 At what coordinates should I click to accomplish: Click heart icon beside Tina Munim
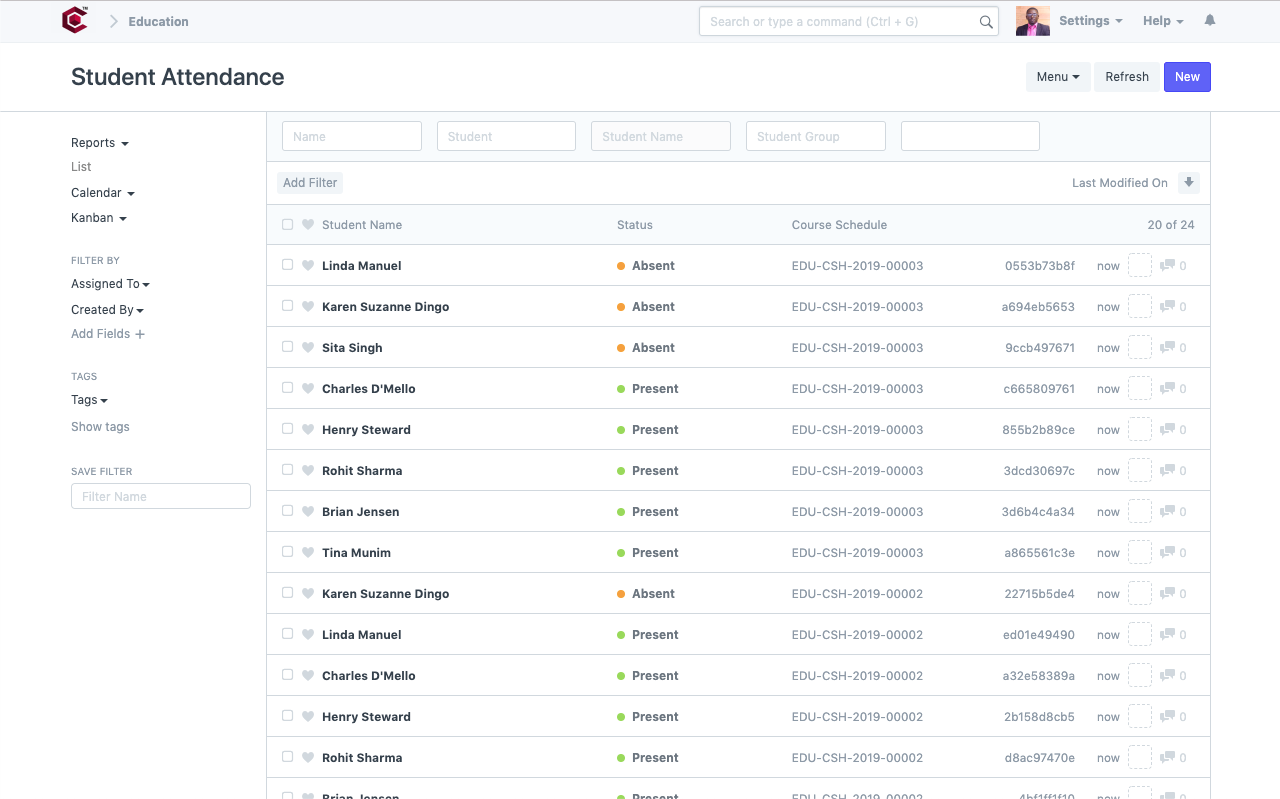[x=308, y=553]
